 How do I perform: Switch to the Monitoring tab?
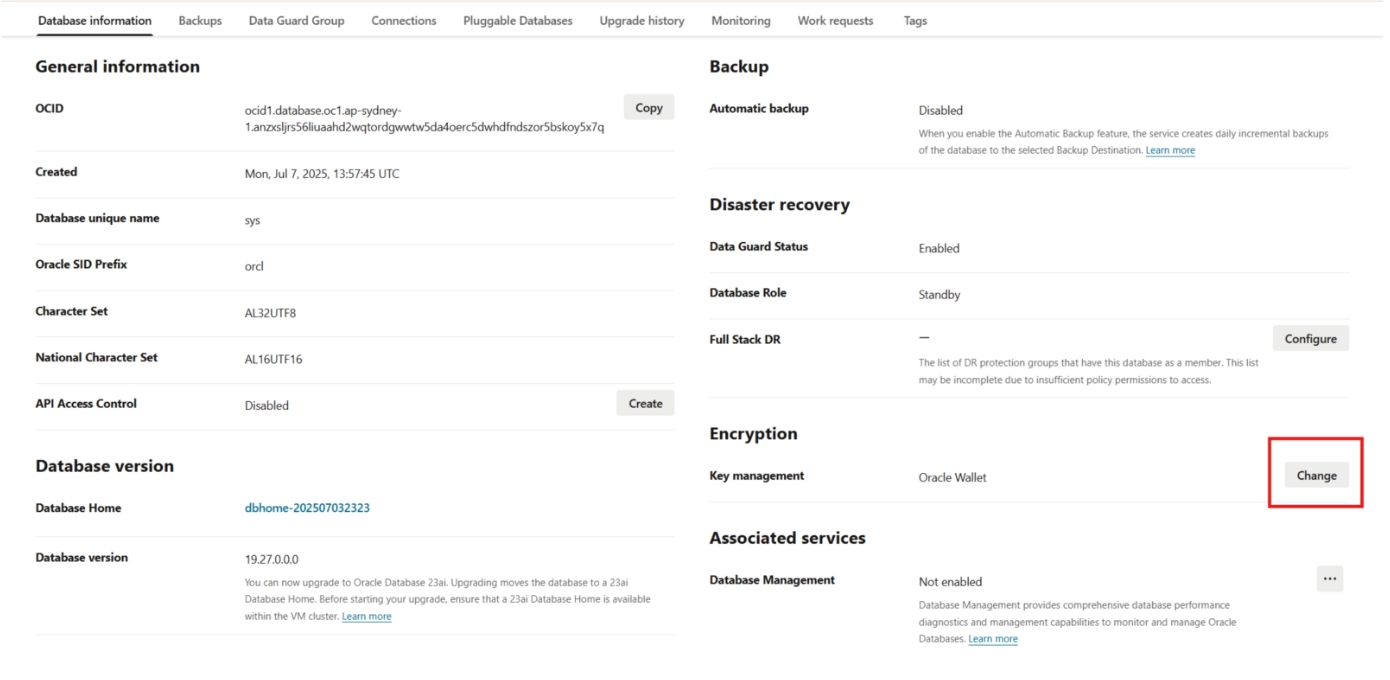pos(740,21)
